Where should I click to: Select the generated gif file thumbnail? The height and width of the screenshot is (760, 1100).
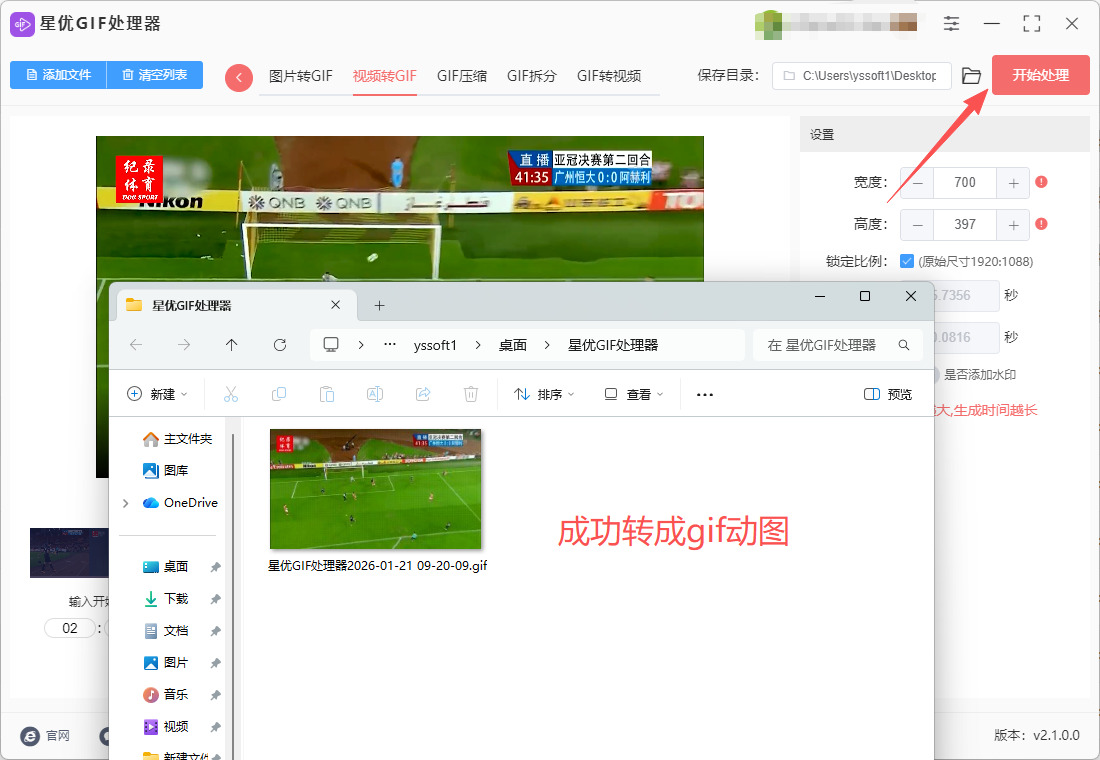click(x=376, y=489)
